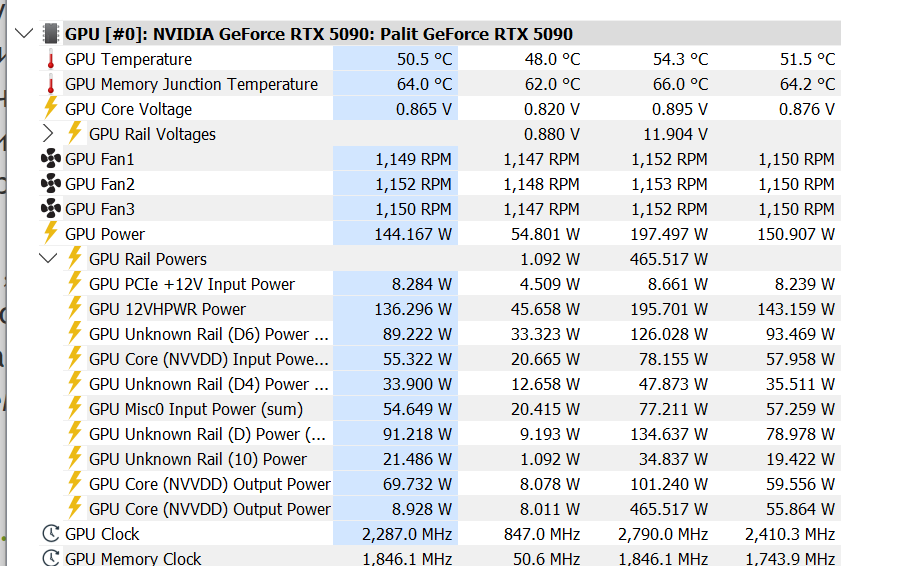Click current GPU Temperature value 50.5 °C
The width and height of the screenshot is (912, 566).
(x=424, y=59)
